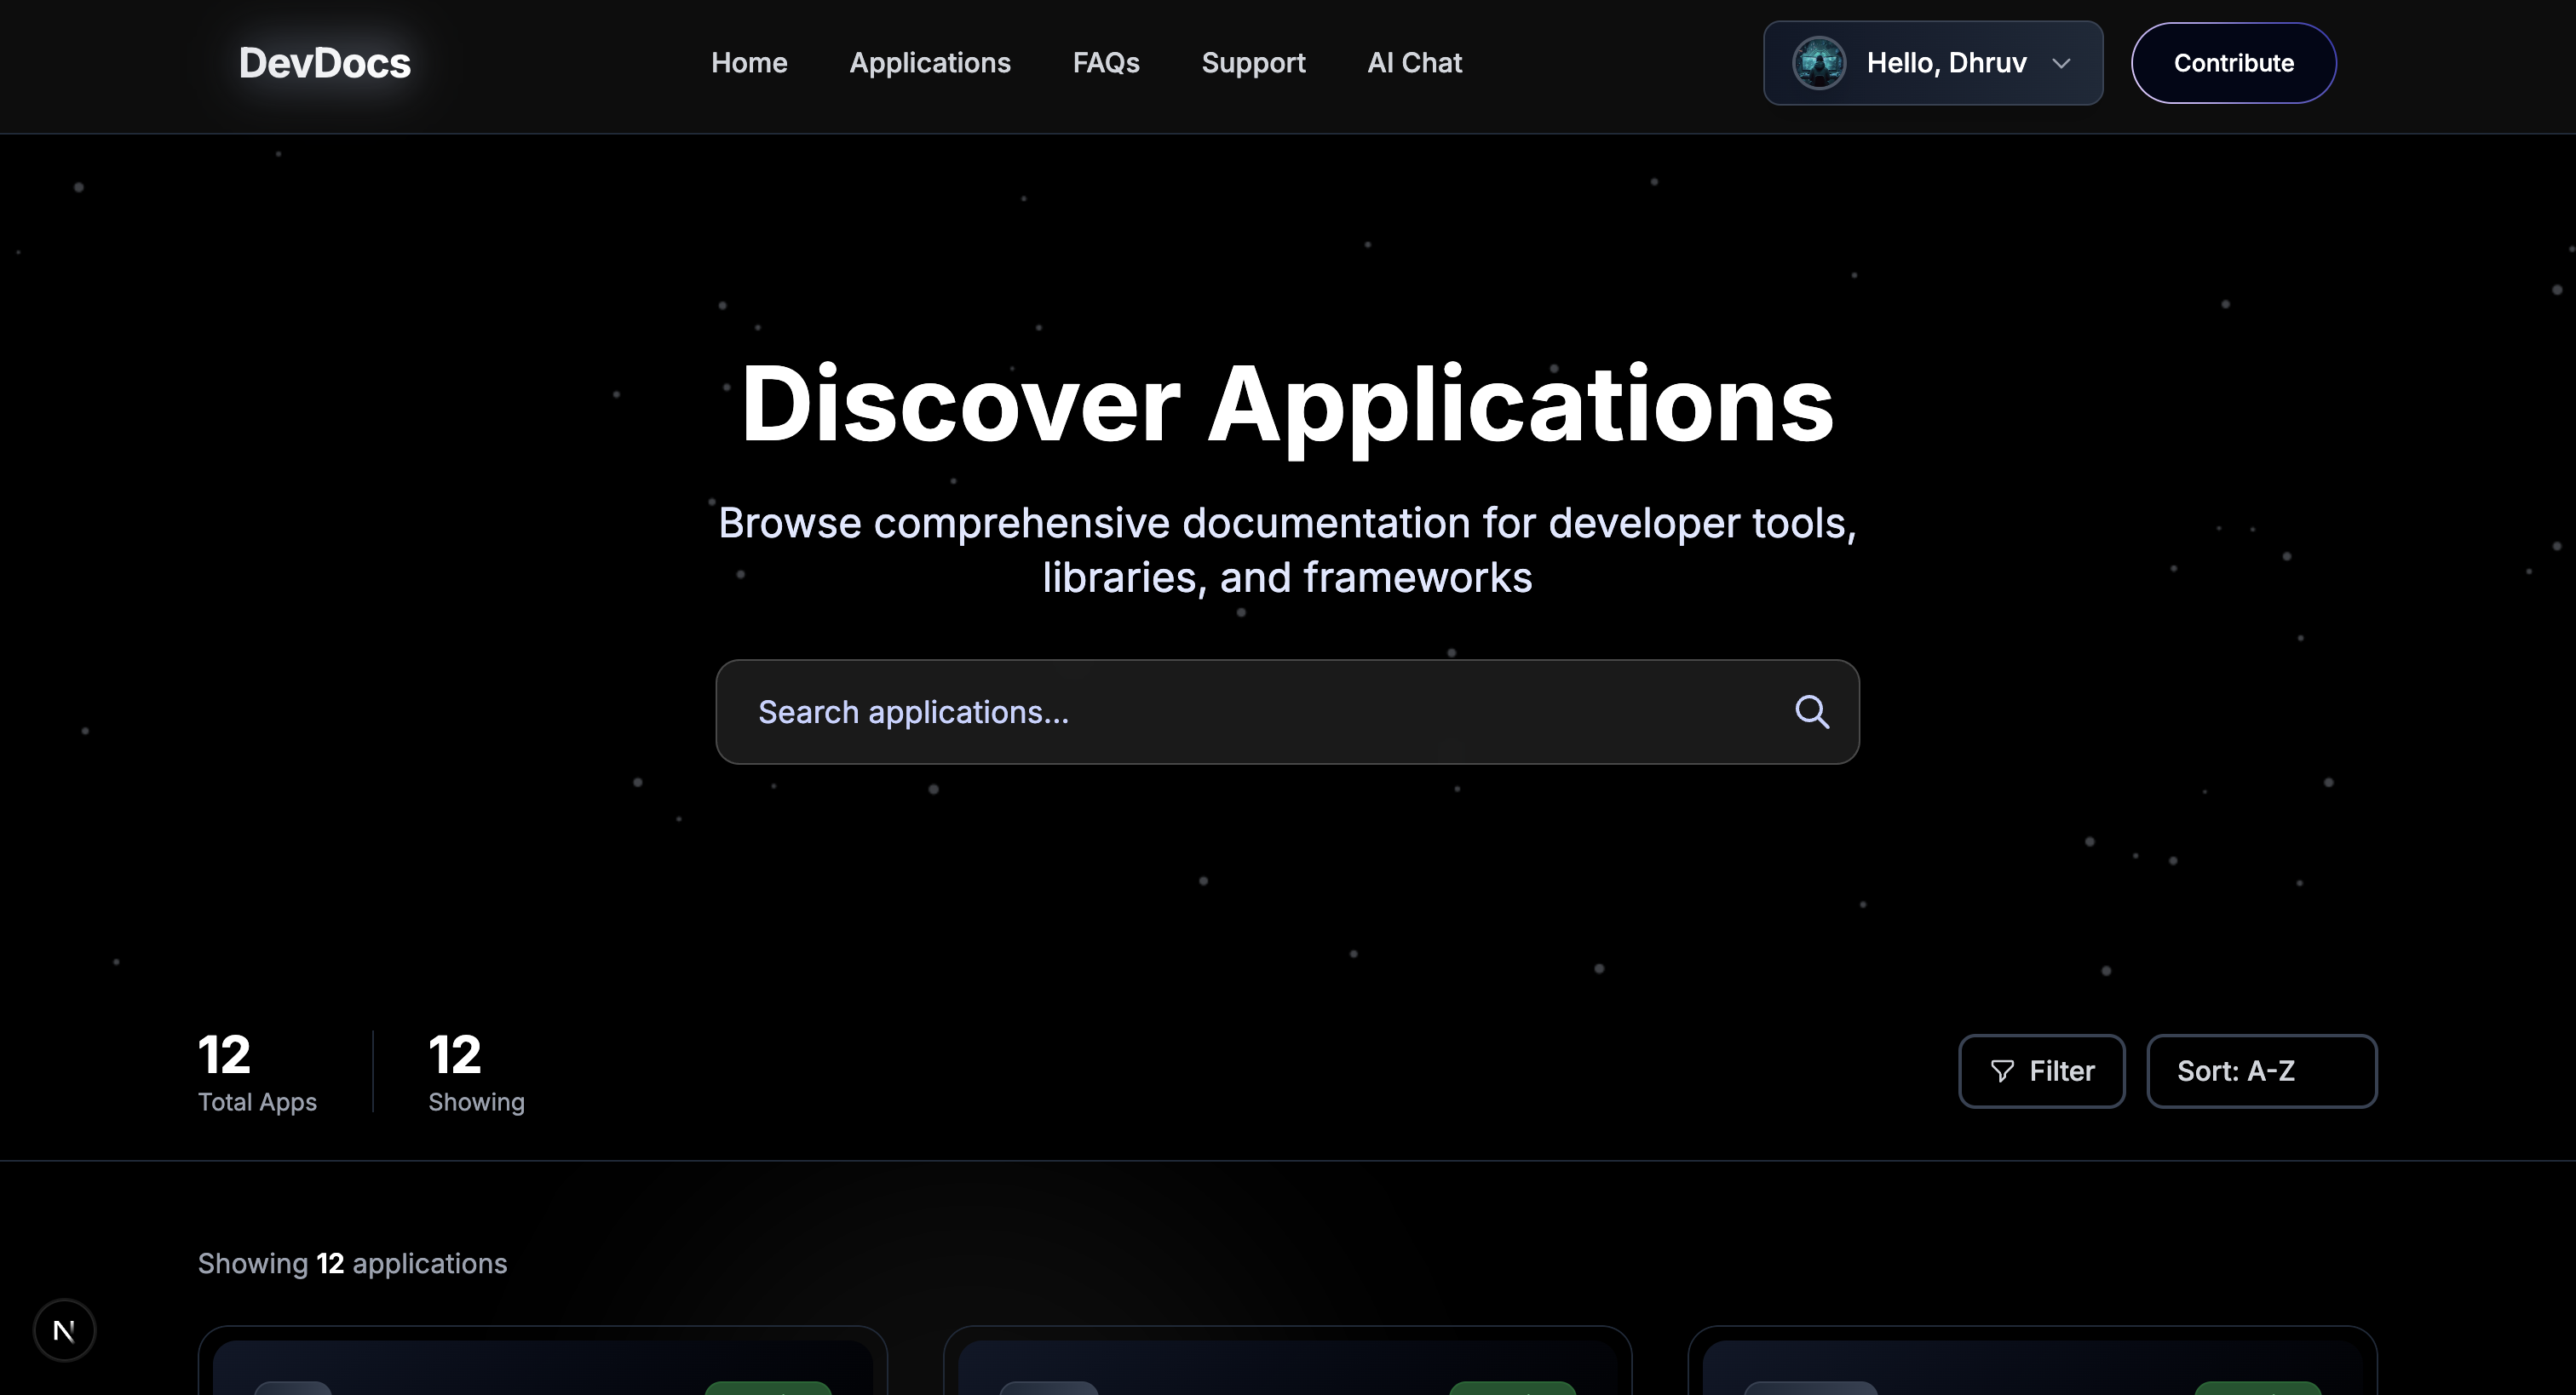The width and height of the screenshot is (2576, 1395).
Task: Click the DevDocs logo
Action: coord(324,63)
